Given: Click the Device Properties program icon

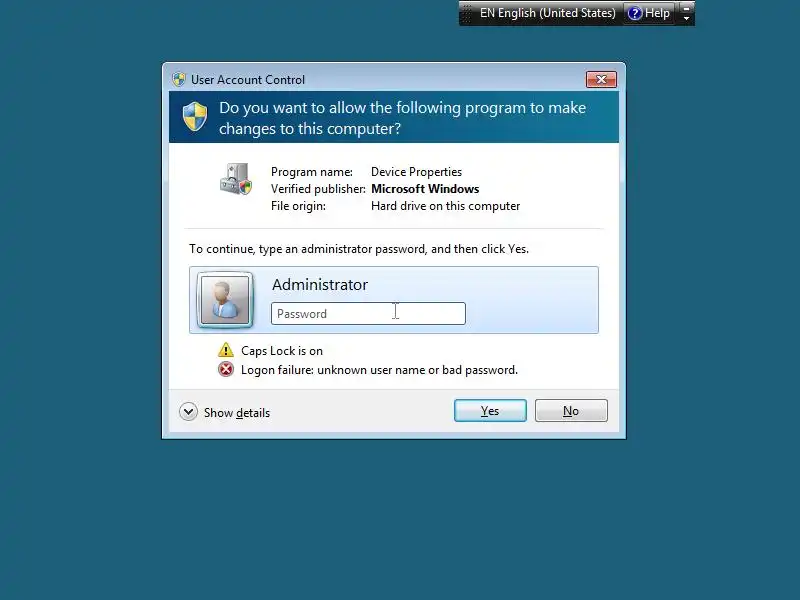Looking at the screenshot, I should pyautogui.click(x=236, y=179).
